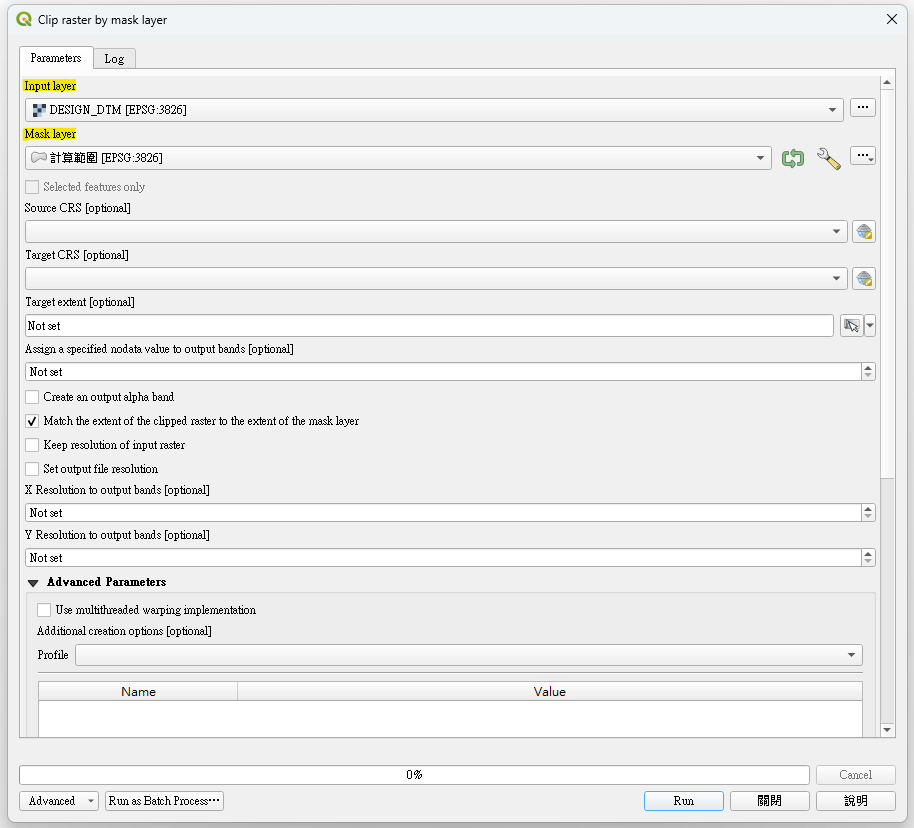Open mask layer advanced options wrench icon
This screenshot has height=828, width=914.
pos(828,158)
